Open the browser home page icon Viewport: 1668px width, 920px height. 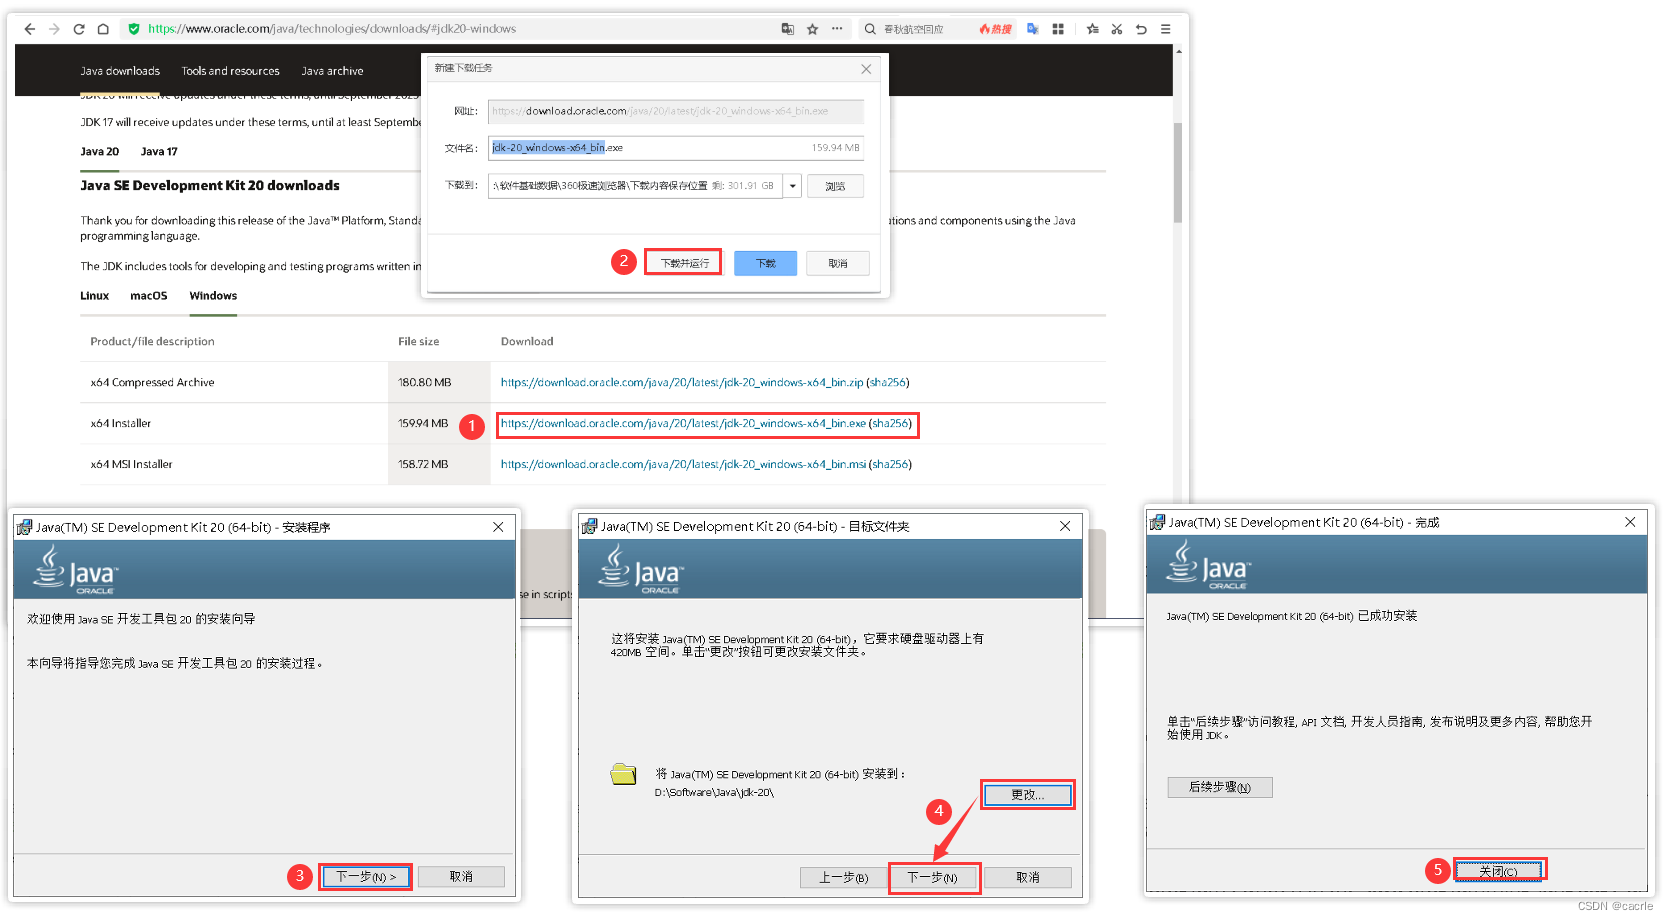[x=103, y=29]
